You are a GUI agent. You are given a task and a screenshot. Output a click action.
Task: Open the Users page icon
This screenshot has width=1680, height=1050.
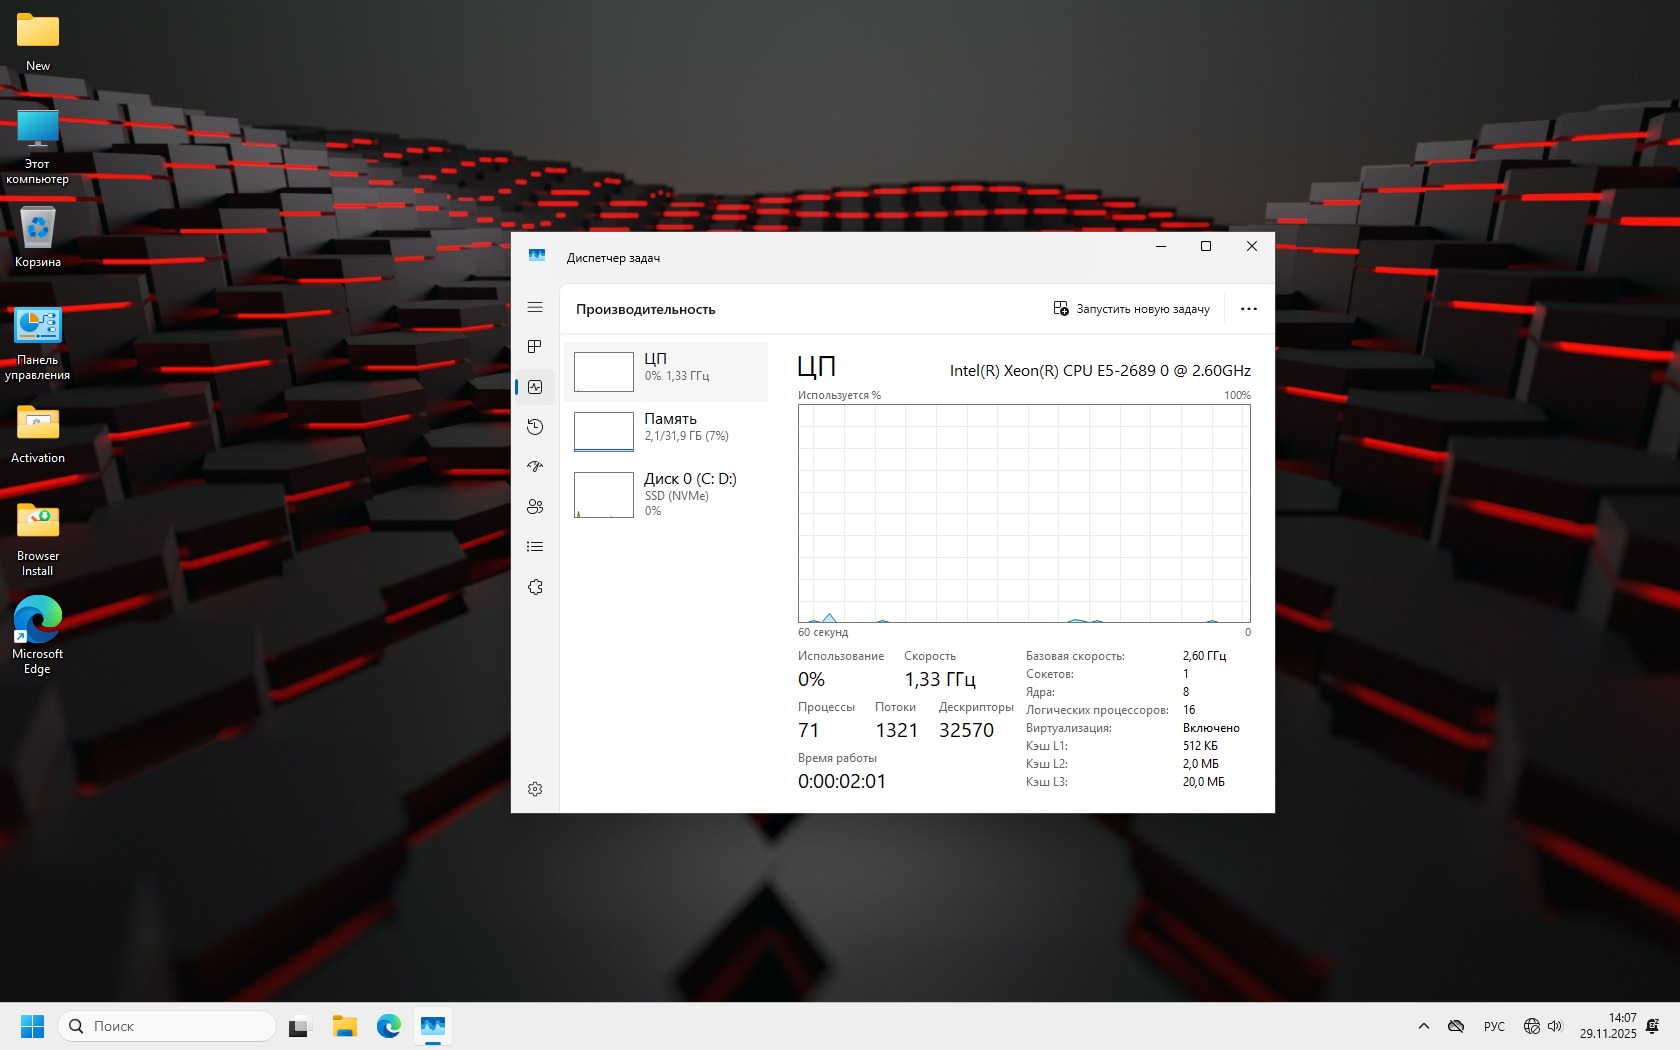(535, 507)
